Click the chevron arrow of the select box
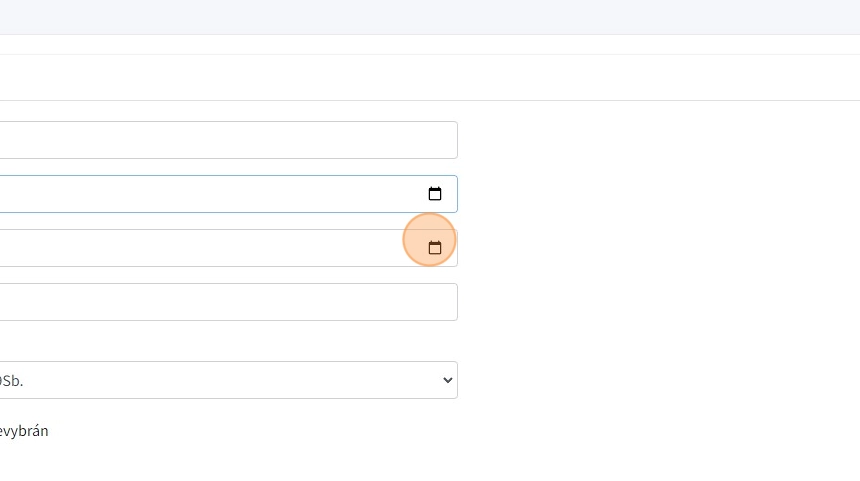 click(447, 380)
